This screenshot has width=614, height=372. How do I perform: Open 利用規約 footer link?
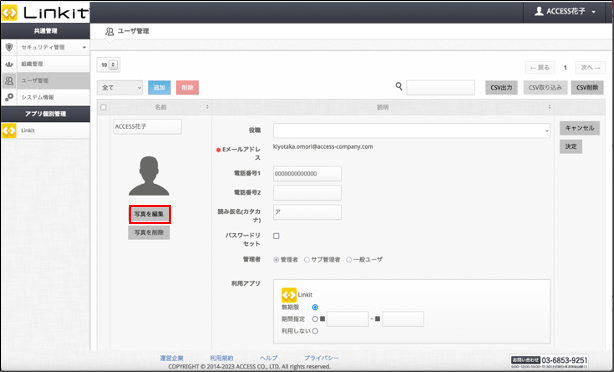point(222,358)
